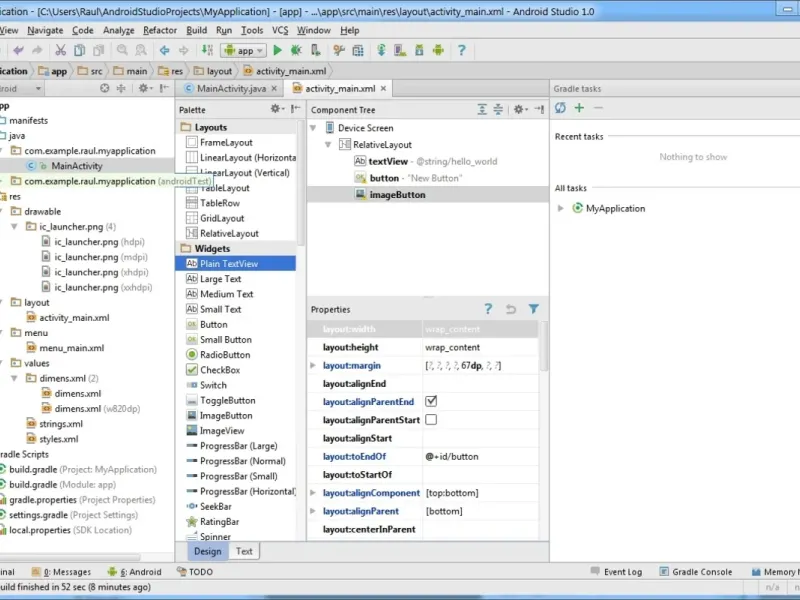The height and width of the screenshot is (600, 800).
Task: Refresh Gradle projects in Gradle tasks panel
Action: (x=560, y=108)
